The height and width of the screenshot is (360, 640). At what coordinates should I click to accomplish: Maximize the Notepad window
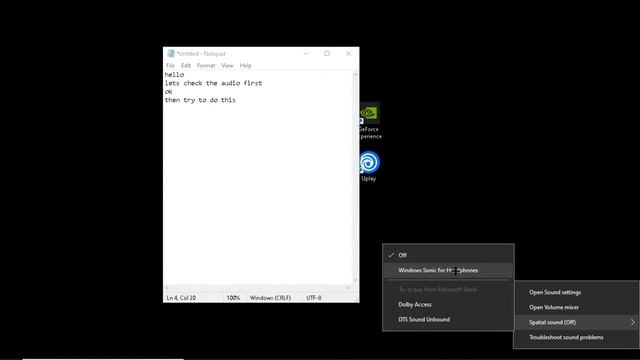[x=327, y=53]
